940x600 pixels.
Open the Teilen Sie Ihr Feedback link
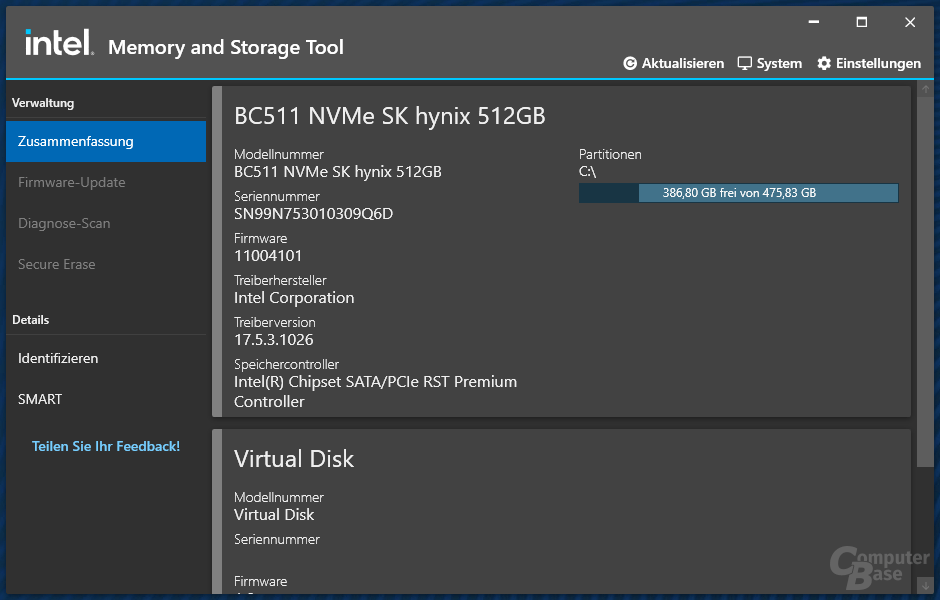(x=106, y=447)
